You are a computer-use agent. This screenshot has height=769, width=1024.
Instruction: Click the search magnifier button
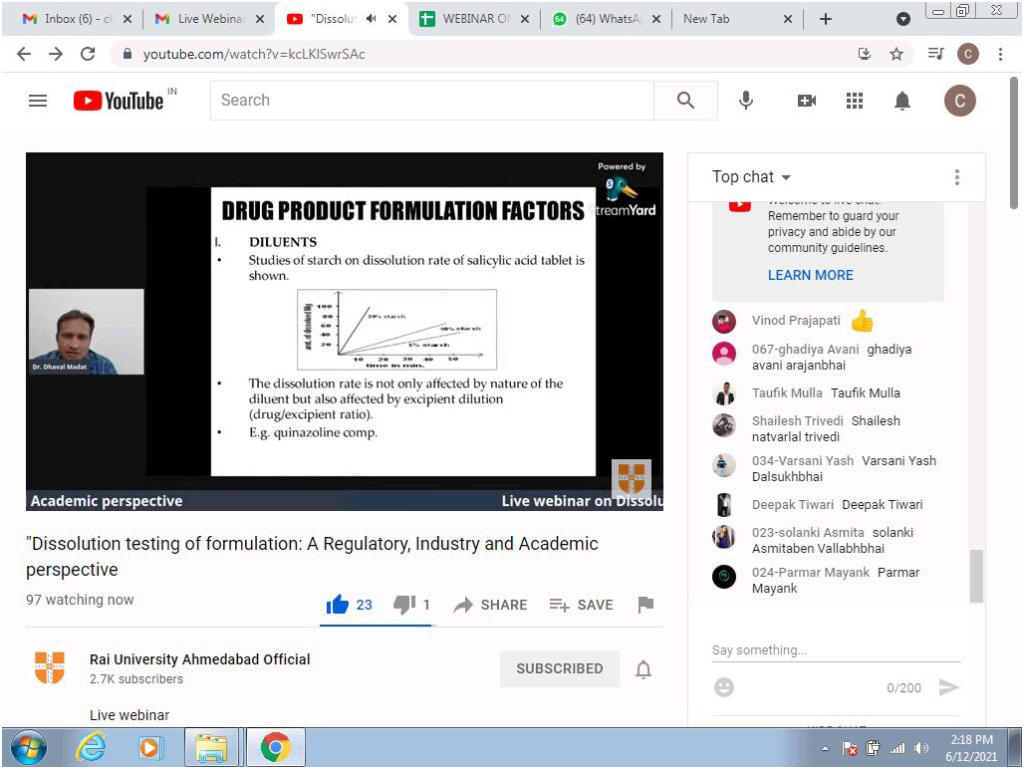pyautogui.click(x=685, y=101)
